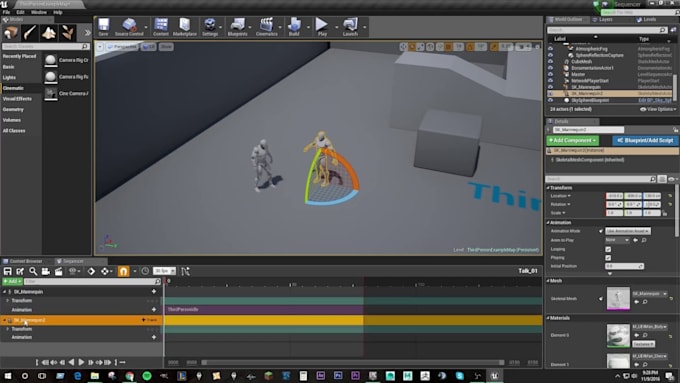Viewport: 680px width, 383px height.
Task: Open the Cinematics toolbar icon
Action: pyautogui.click(x=266, y=27)
